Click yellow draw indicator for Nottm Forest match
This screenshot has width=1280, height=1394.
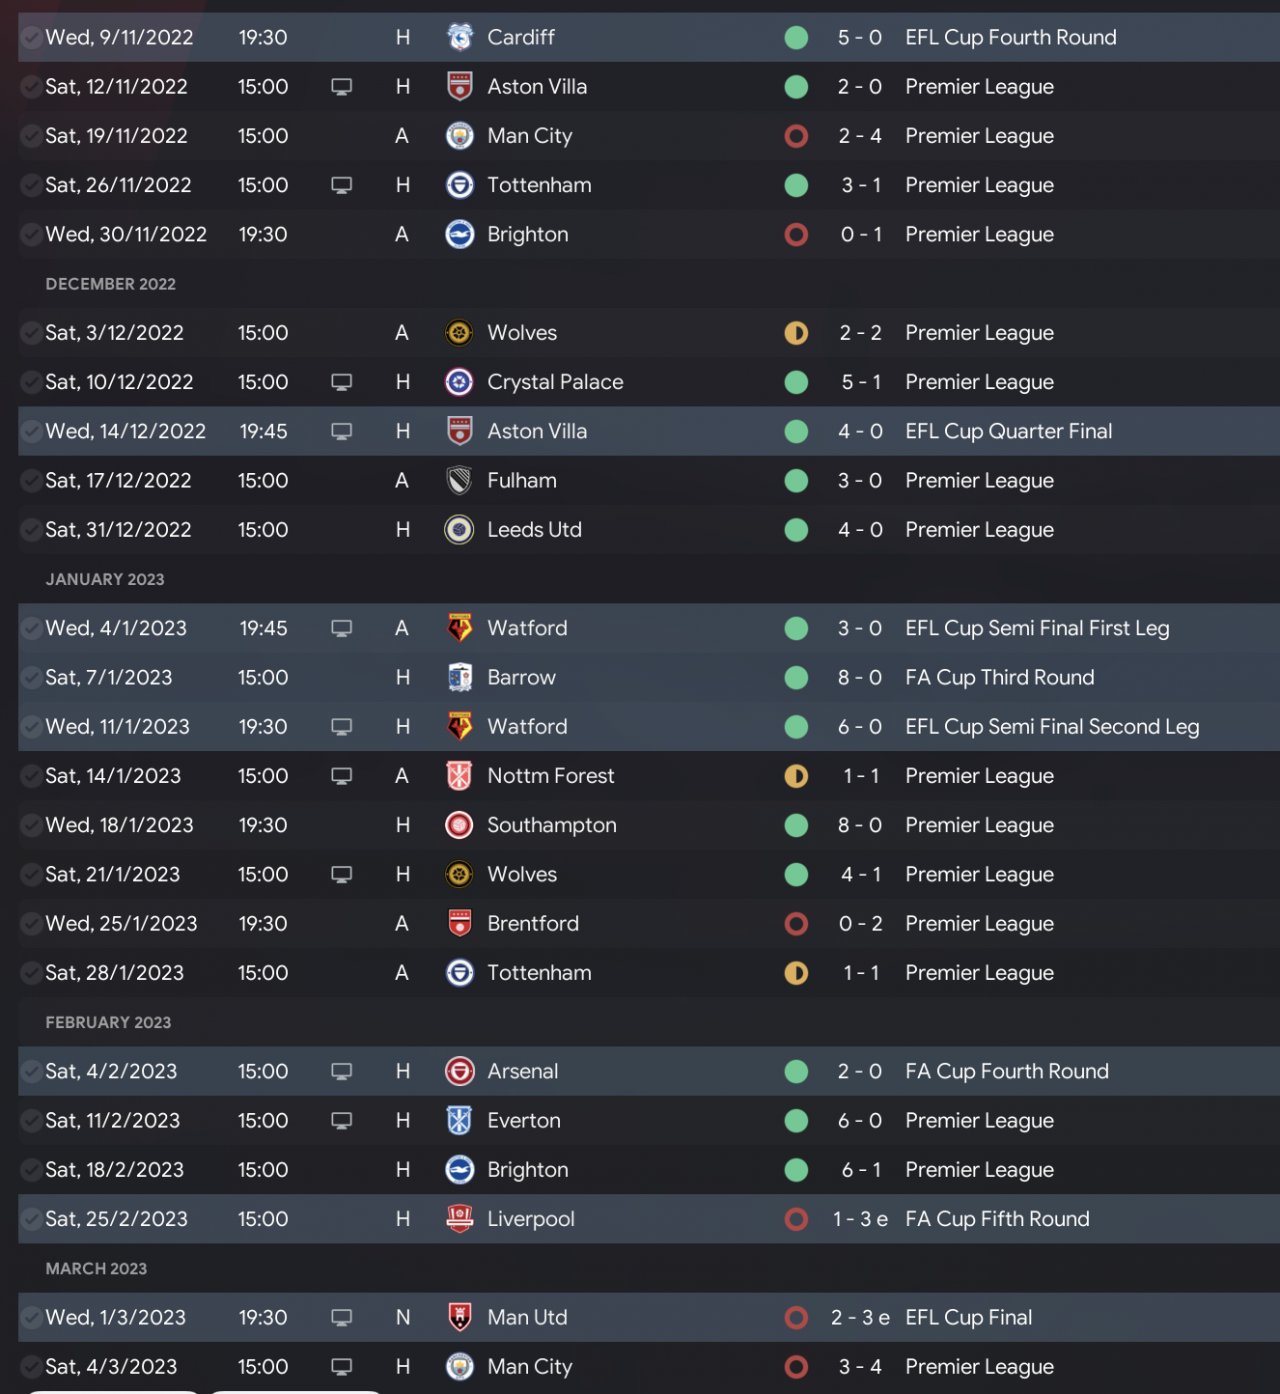coord(796,776)
